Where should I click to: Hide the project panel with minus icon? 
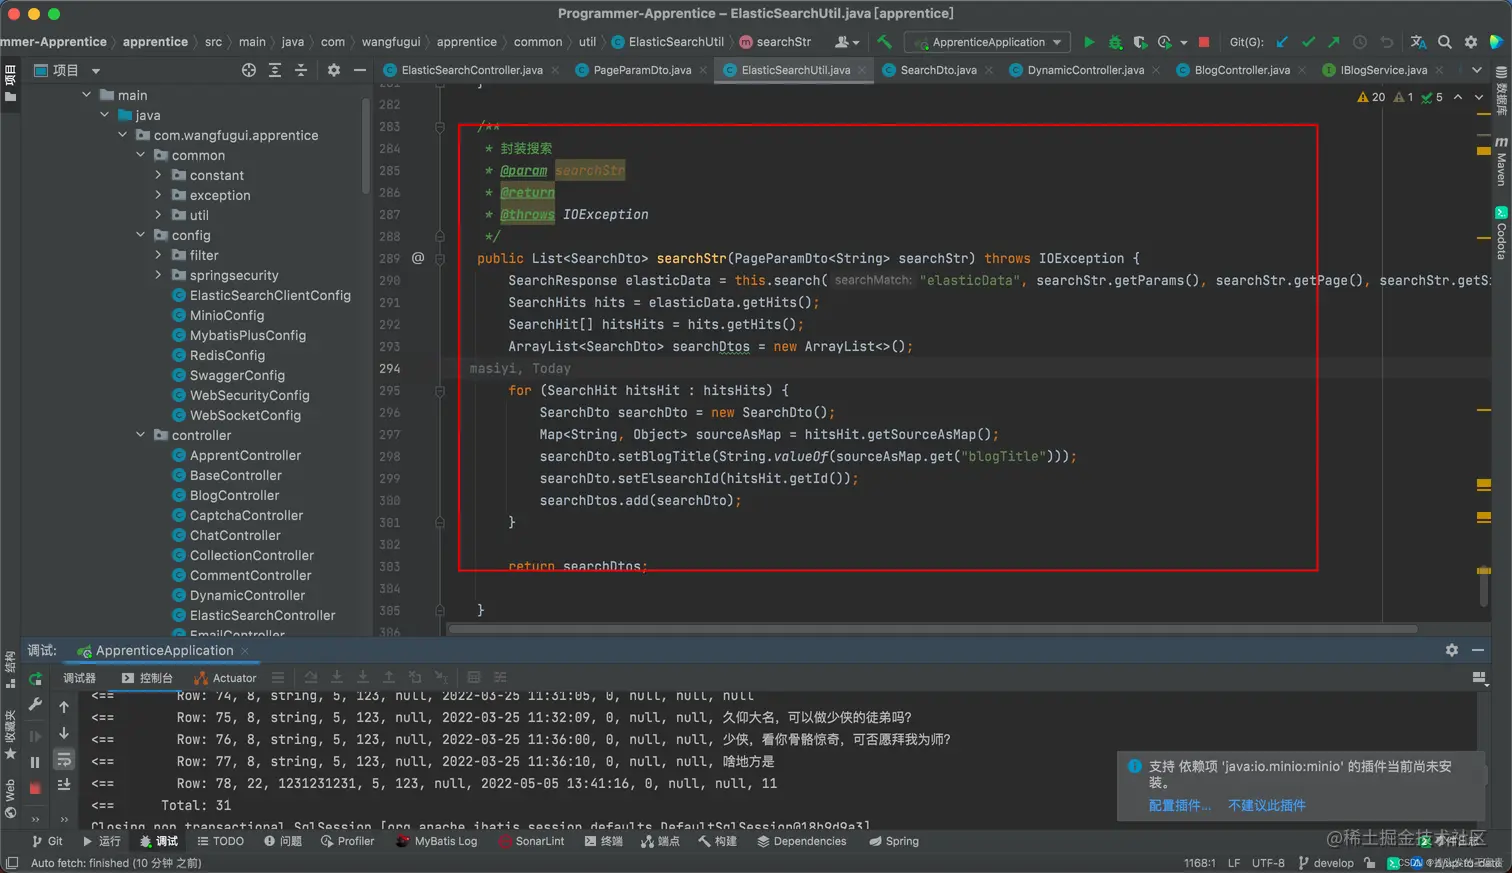[x=360, y=70]
